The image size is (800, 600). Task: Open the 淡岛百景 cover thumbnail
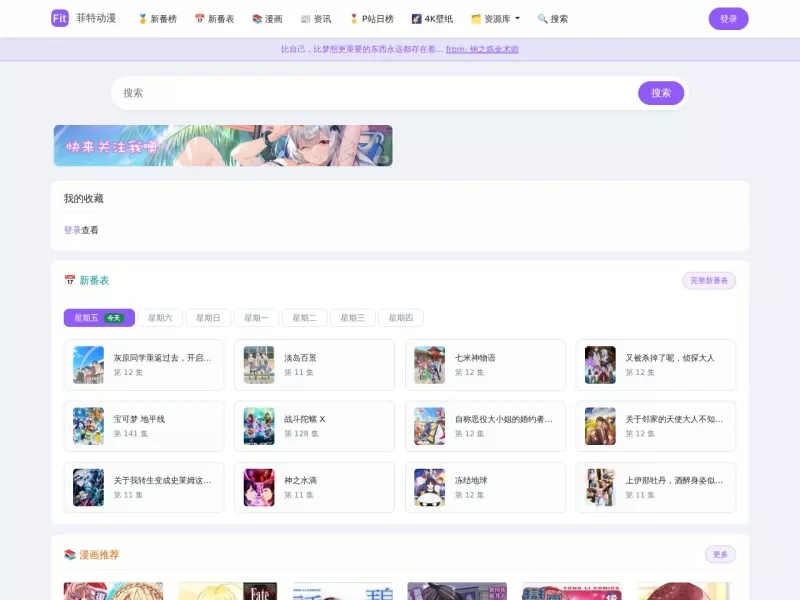coord(259,365)
